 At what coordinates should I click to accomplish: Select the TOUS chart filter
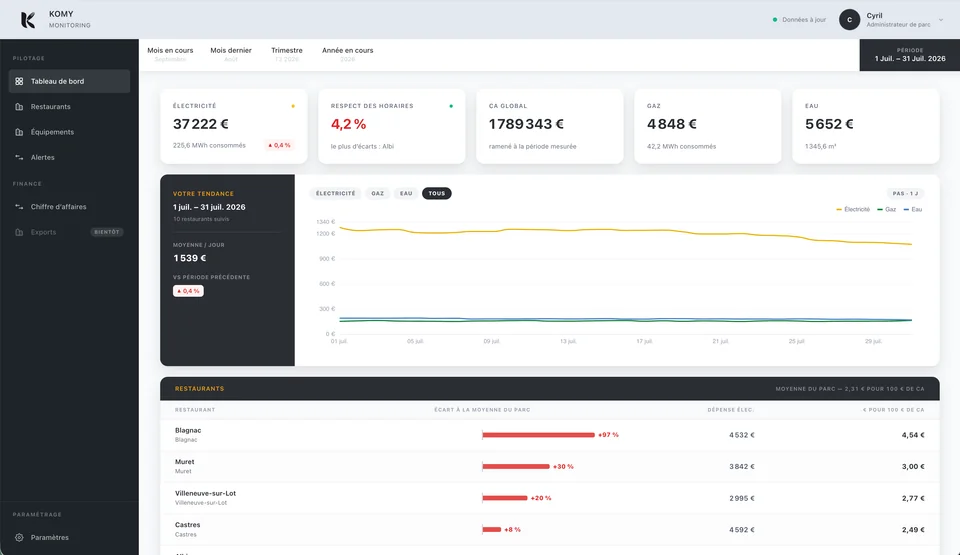pos(437,194)
